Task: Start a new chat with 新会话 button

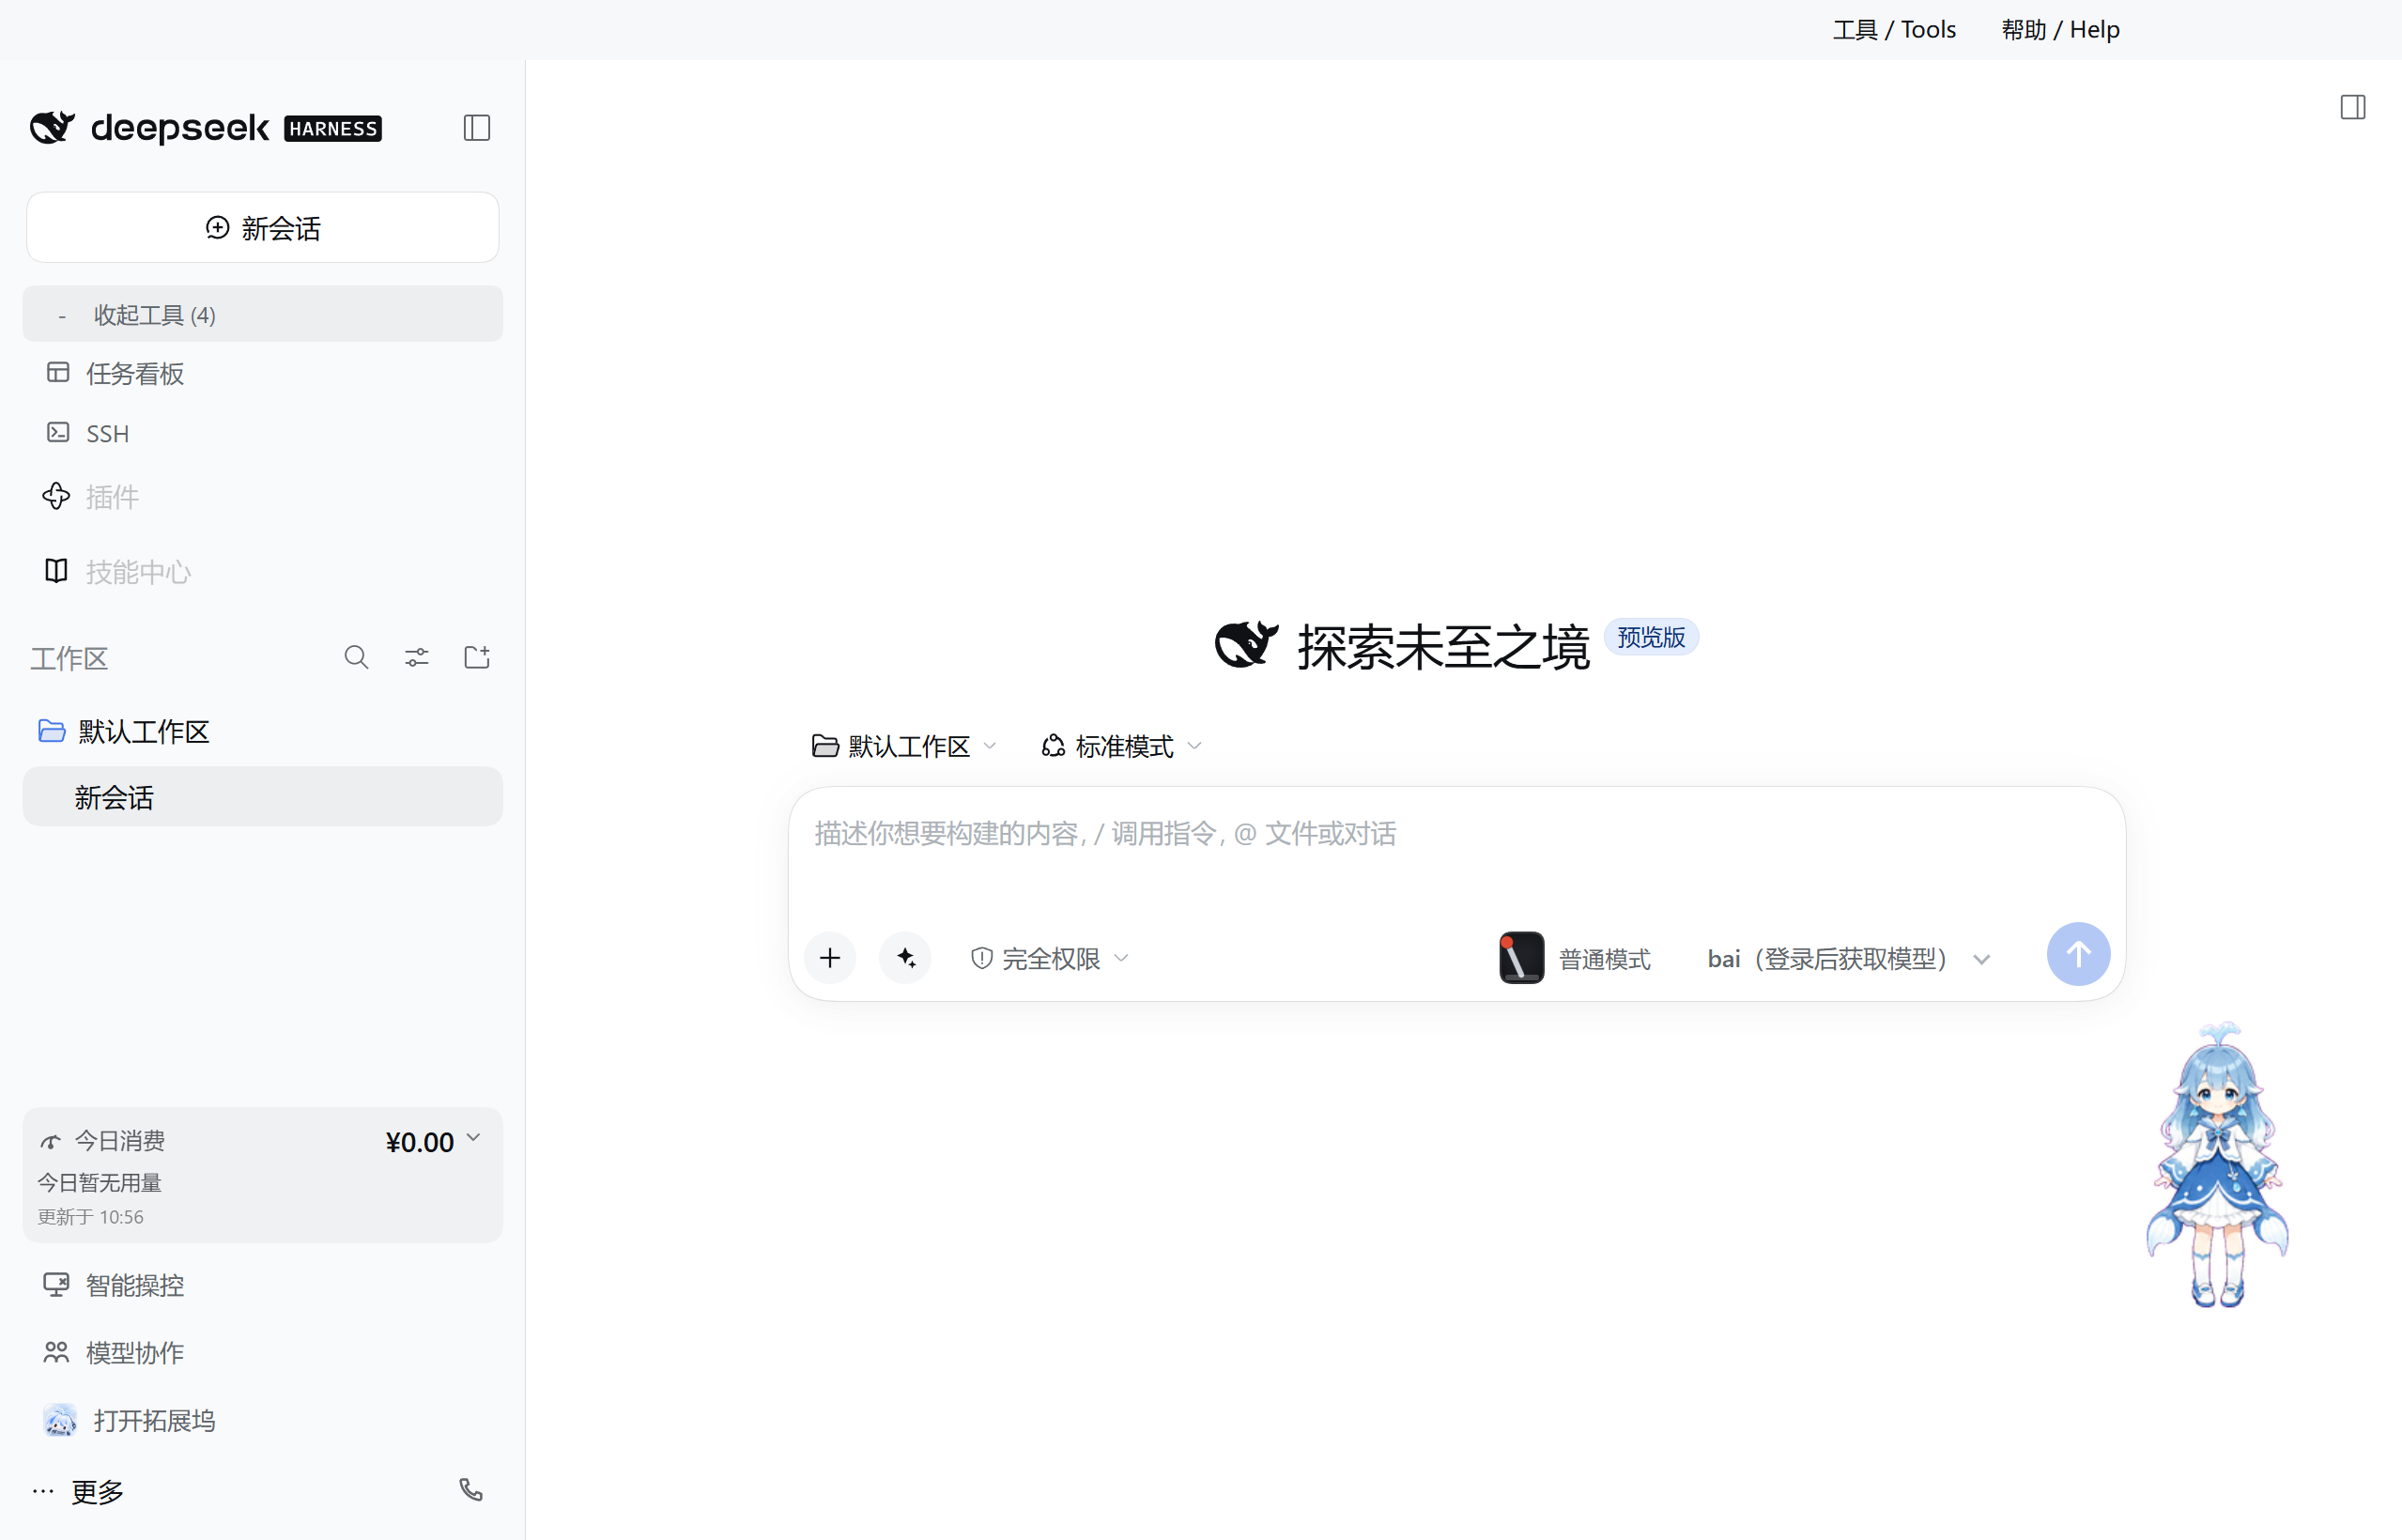Action: point(263,228)
